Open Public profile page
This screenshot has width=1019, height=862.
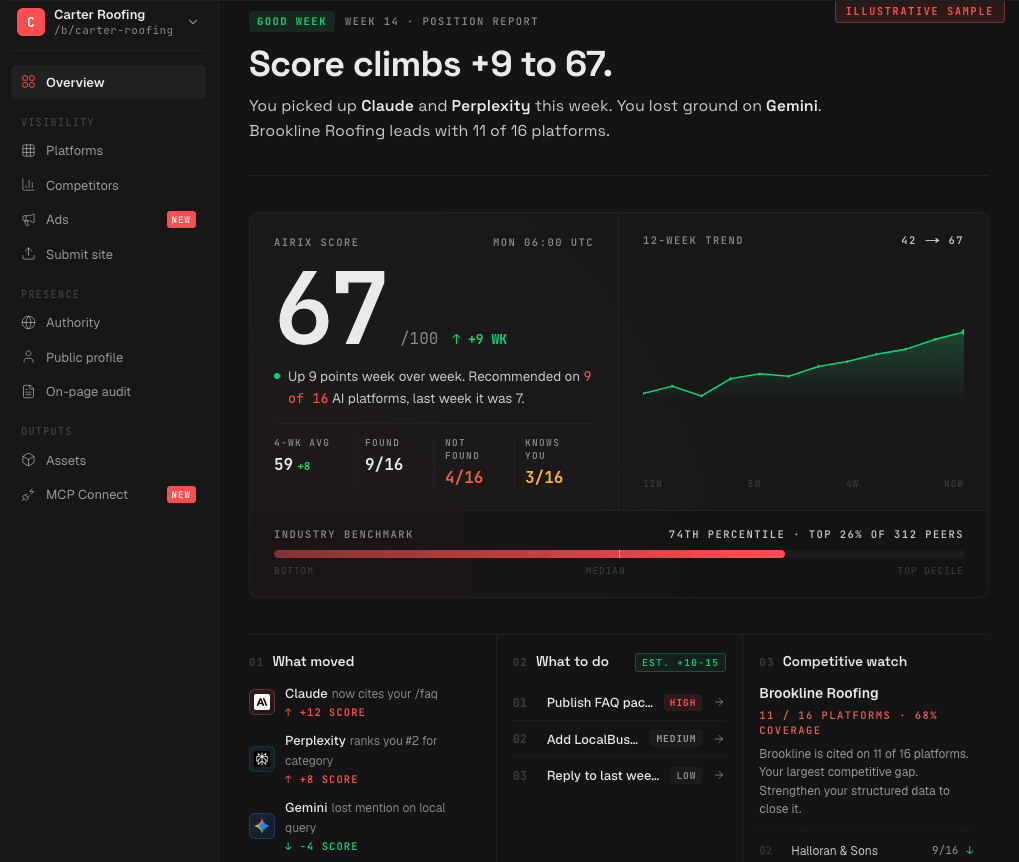[x=109, y=357]
